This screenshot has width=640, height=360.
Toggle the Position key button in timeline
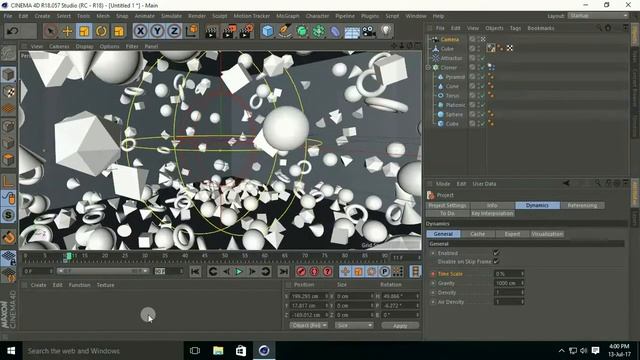point(345,271)
